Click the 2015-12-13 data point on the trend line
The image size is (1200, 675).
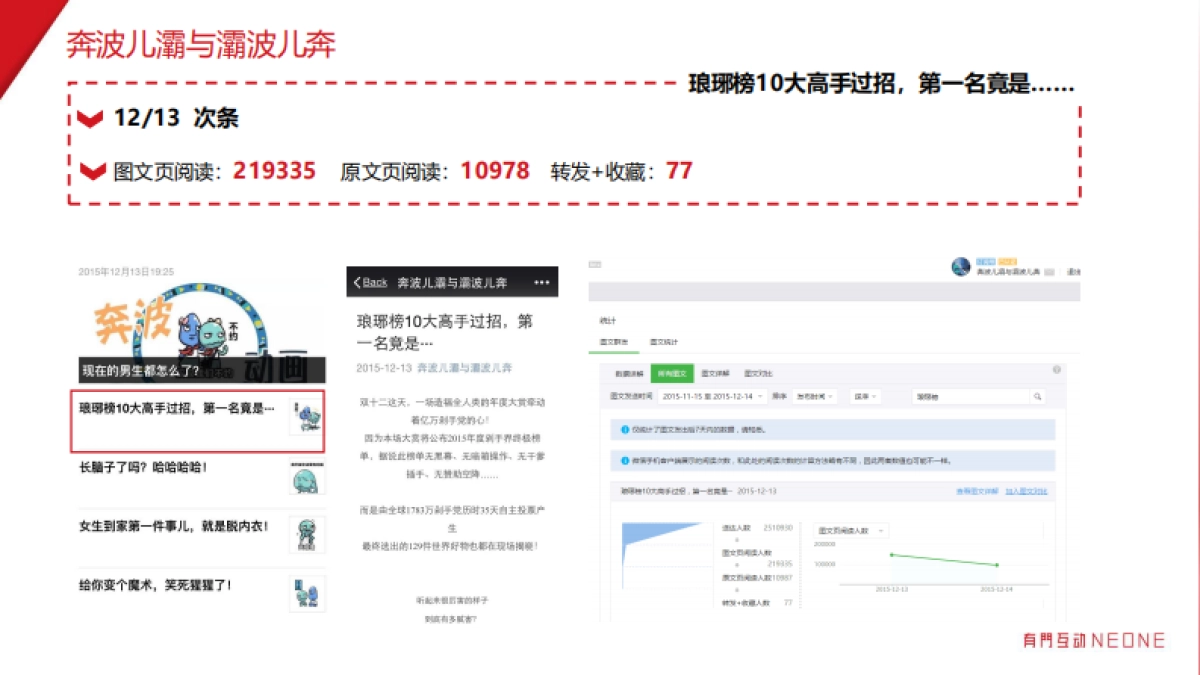pos(892,554)
